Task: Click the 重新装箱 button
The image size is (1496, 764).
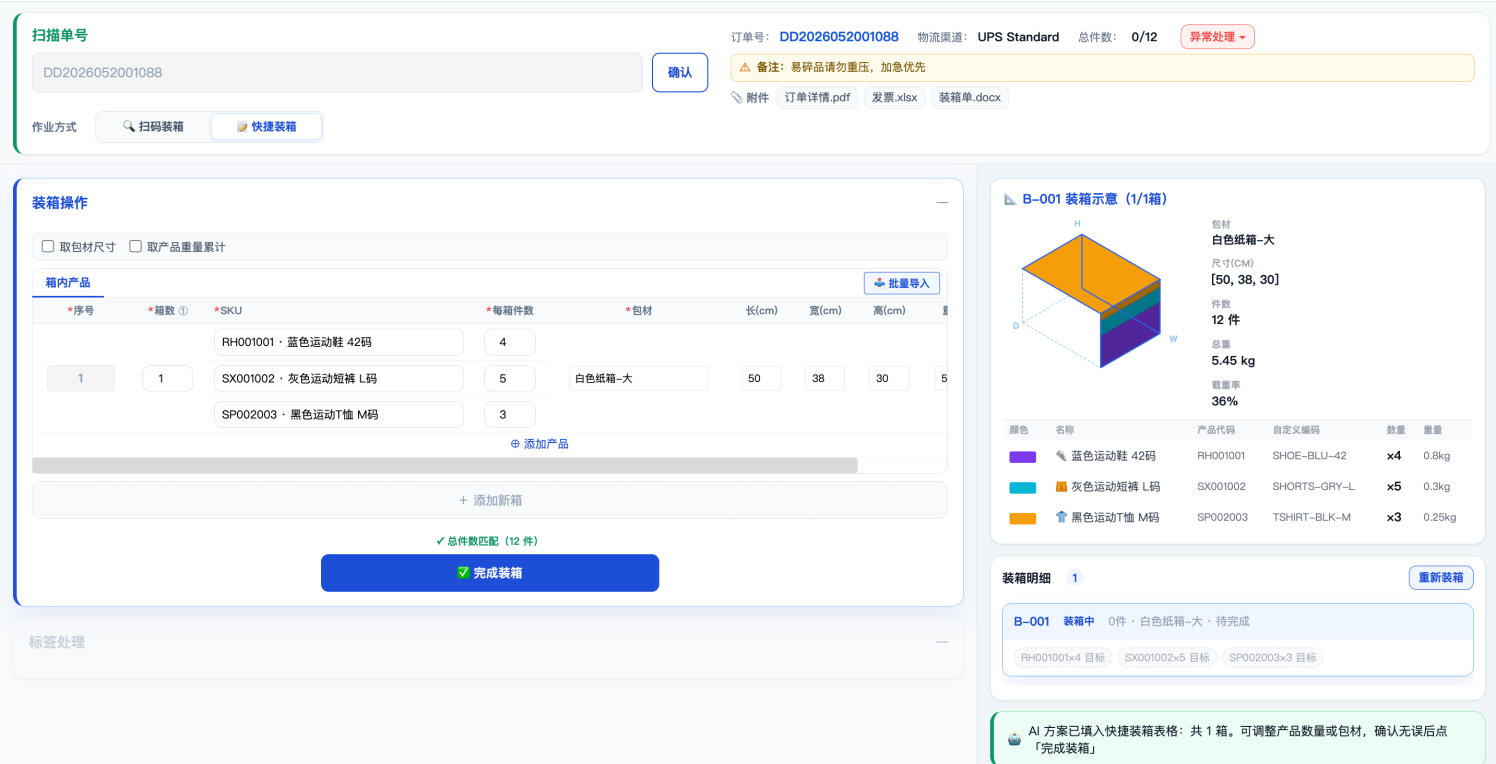Action: pyautogui.click(x=1441, y=578)
